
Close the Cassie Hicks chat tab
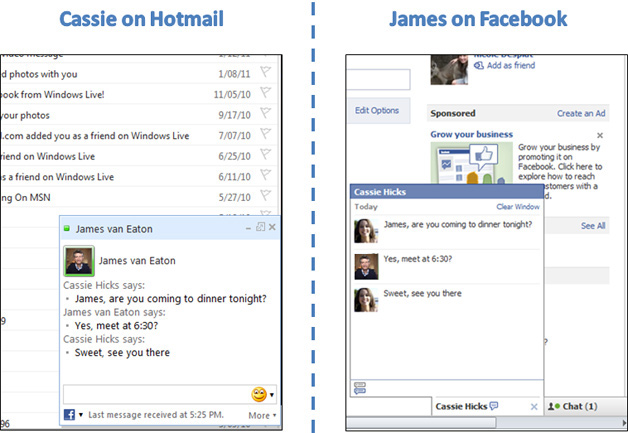coord(534,407)
